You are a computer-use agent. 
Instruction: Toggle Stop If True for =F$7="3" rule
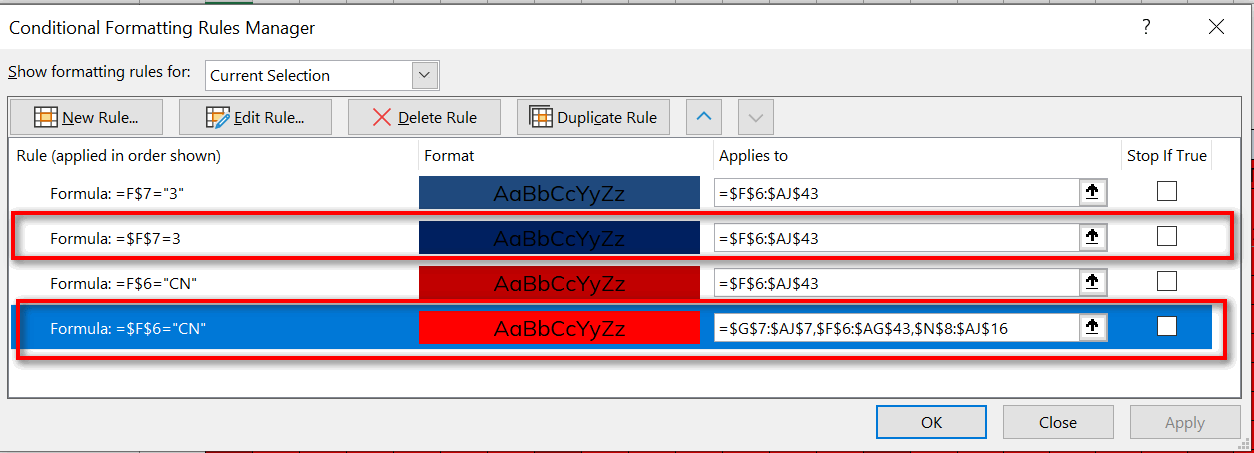[x=1166, y=192]
